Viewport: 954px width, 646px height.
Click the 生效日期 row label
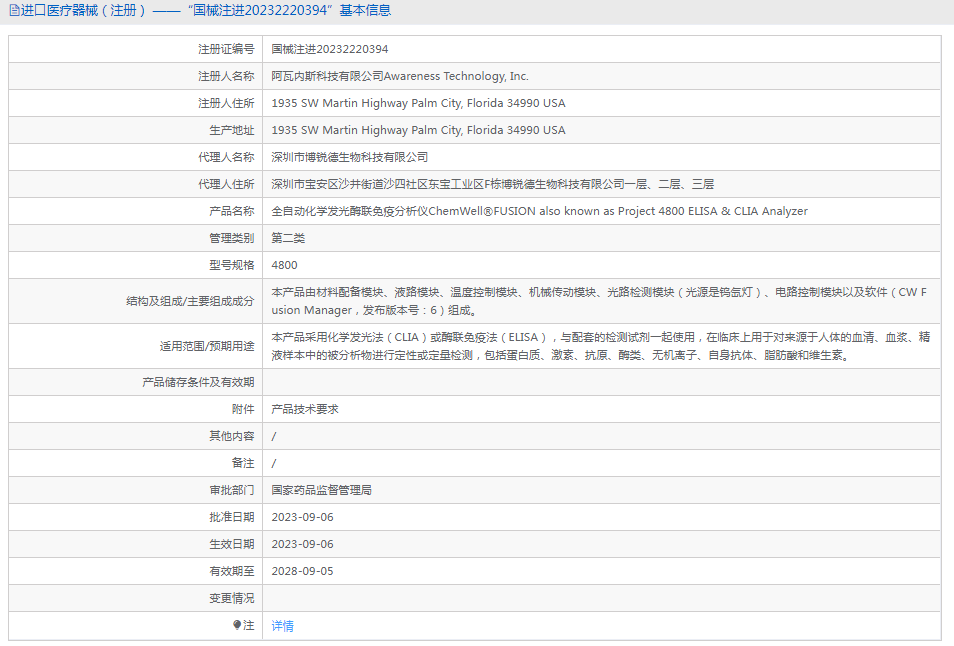click(x=232, y=544)
